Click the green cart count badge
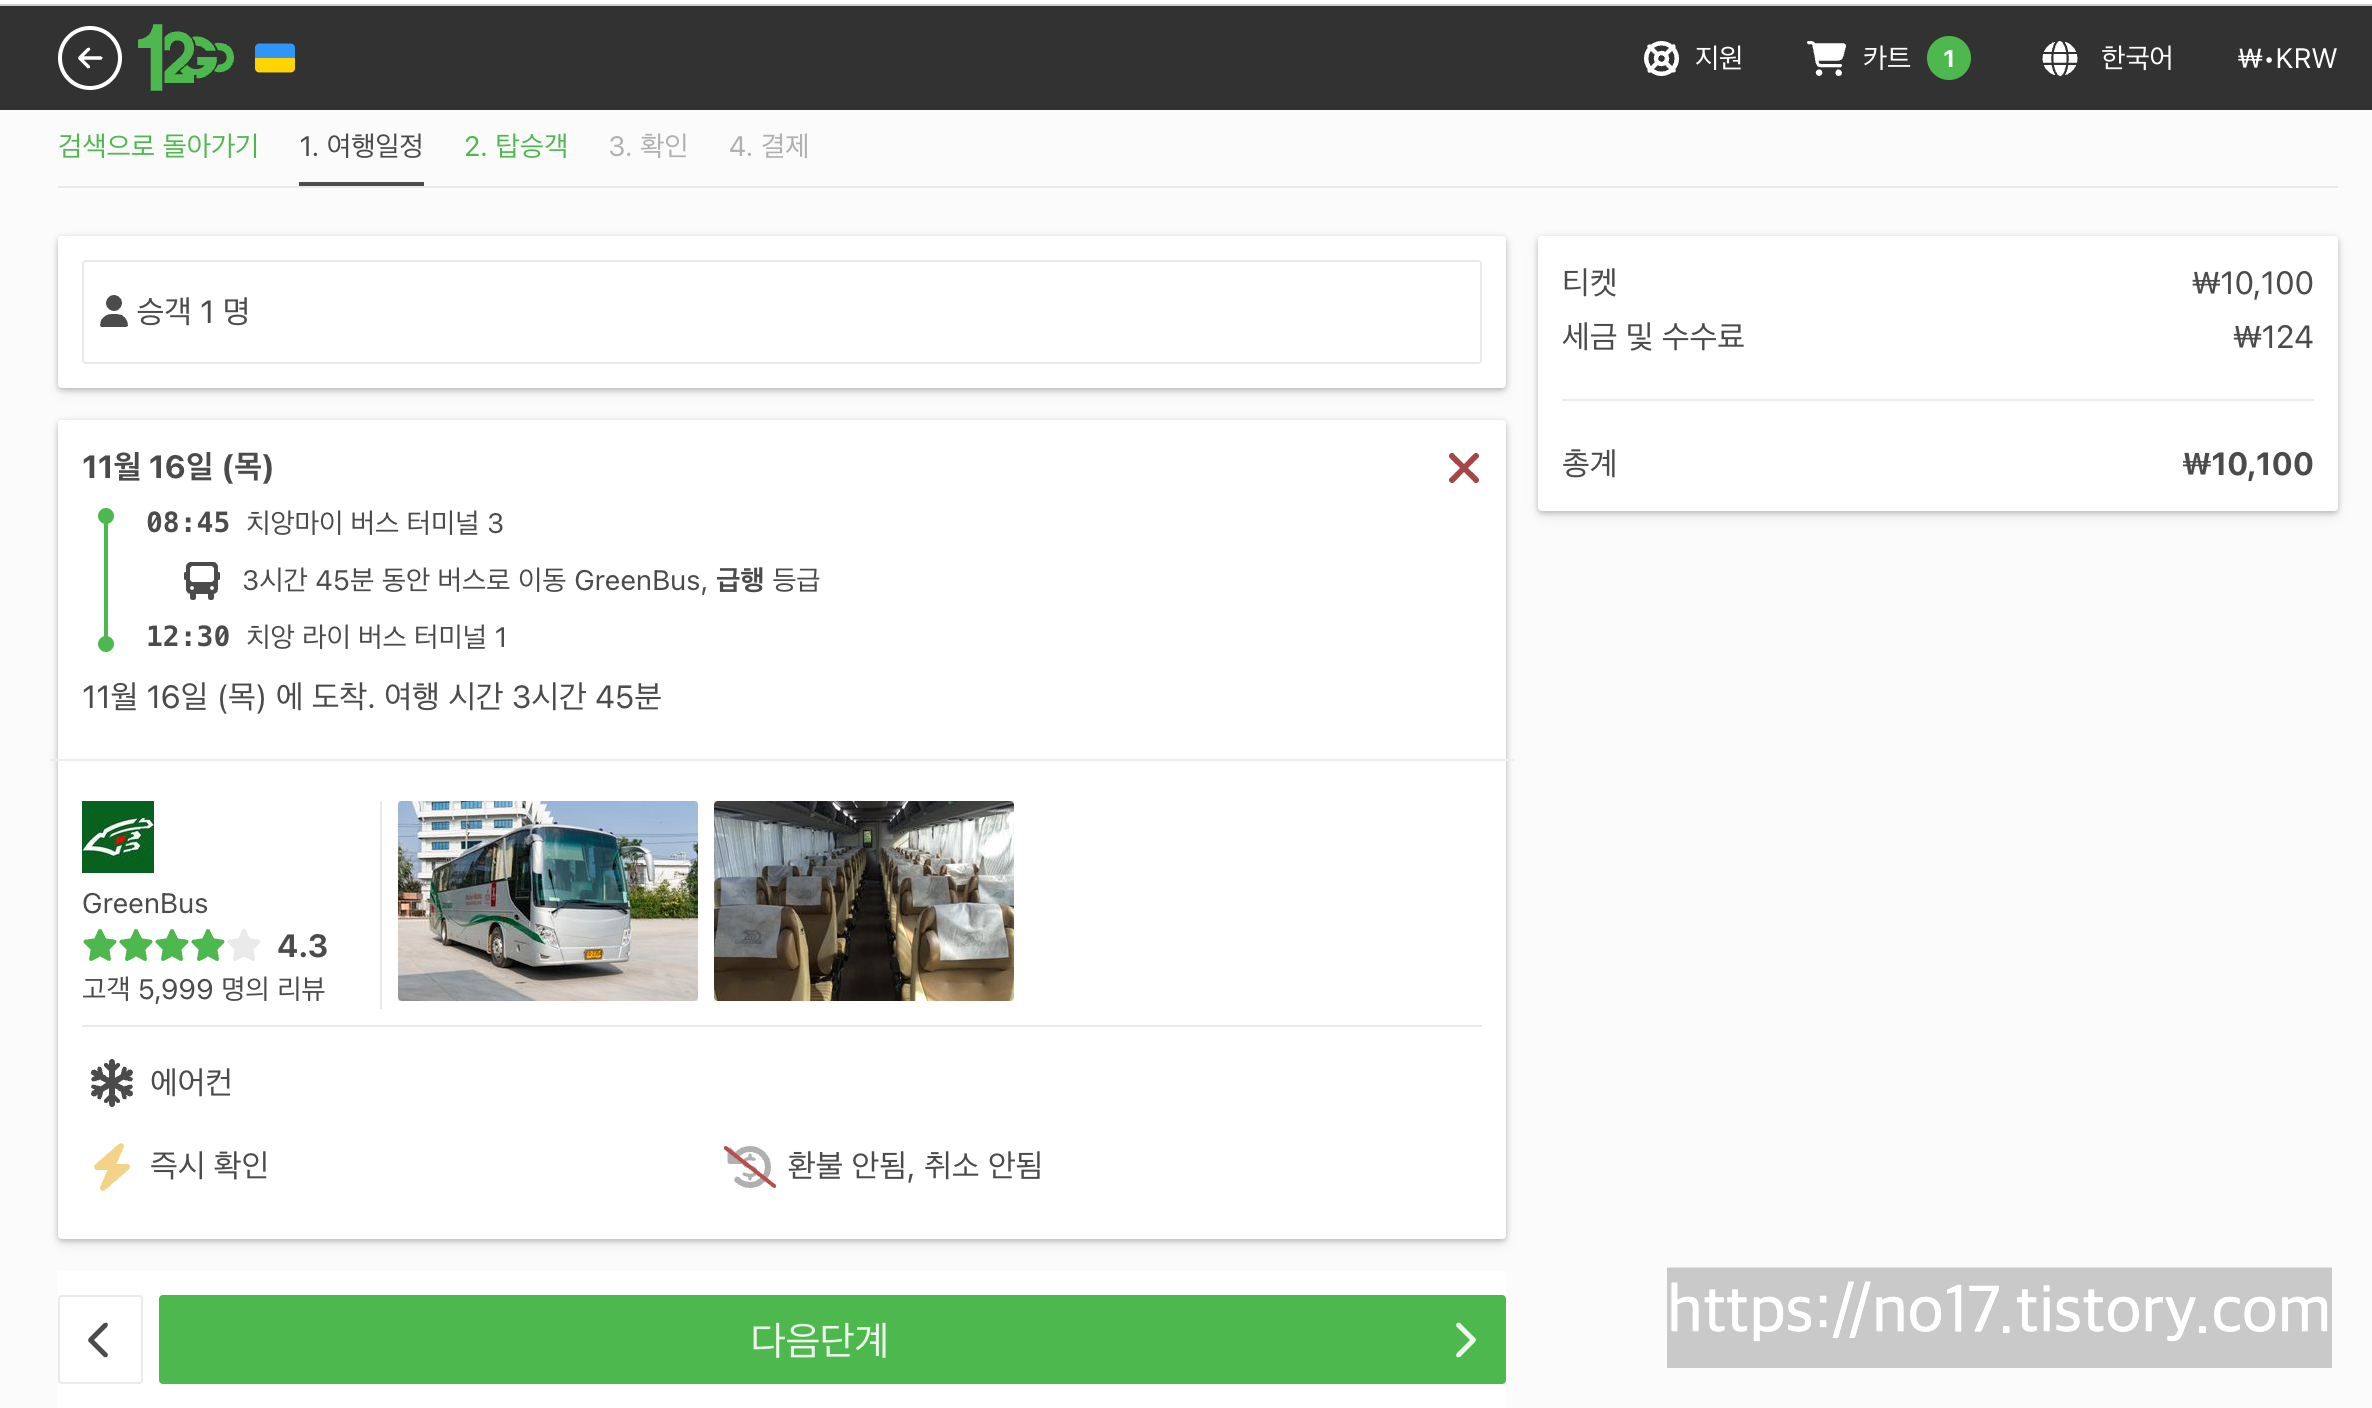The width and height of the screenshot is (2372, 1408). [x=1948, y=58]
